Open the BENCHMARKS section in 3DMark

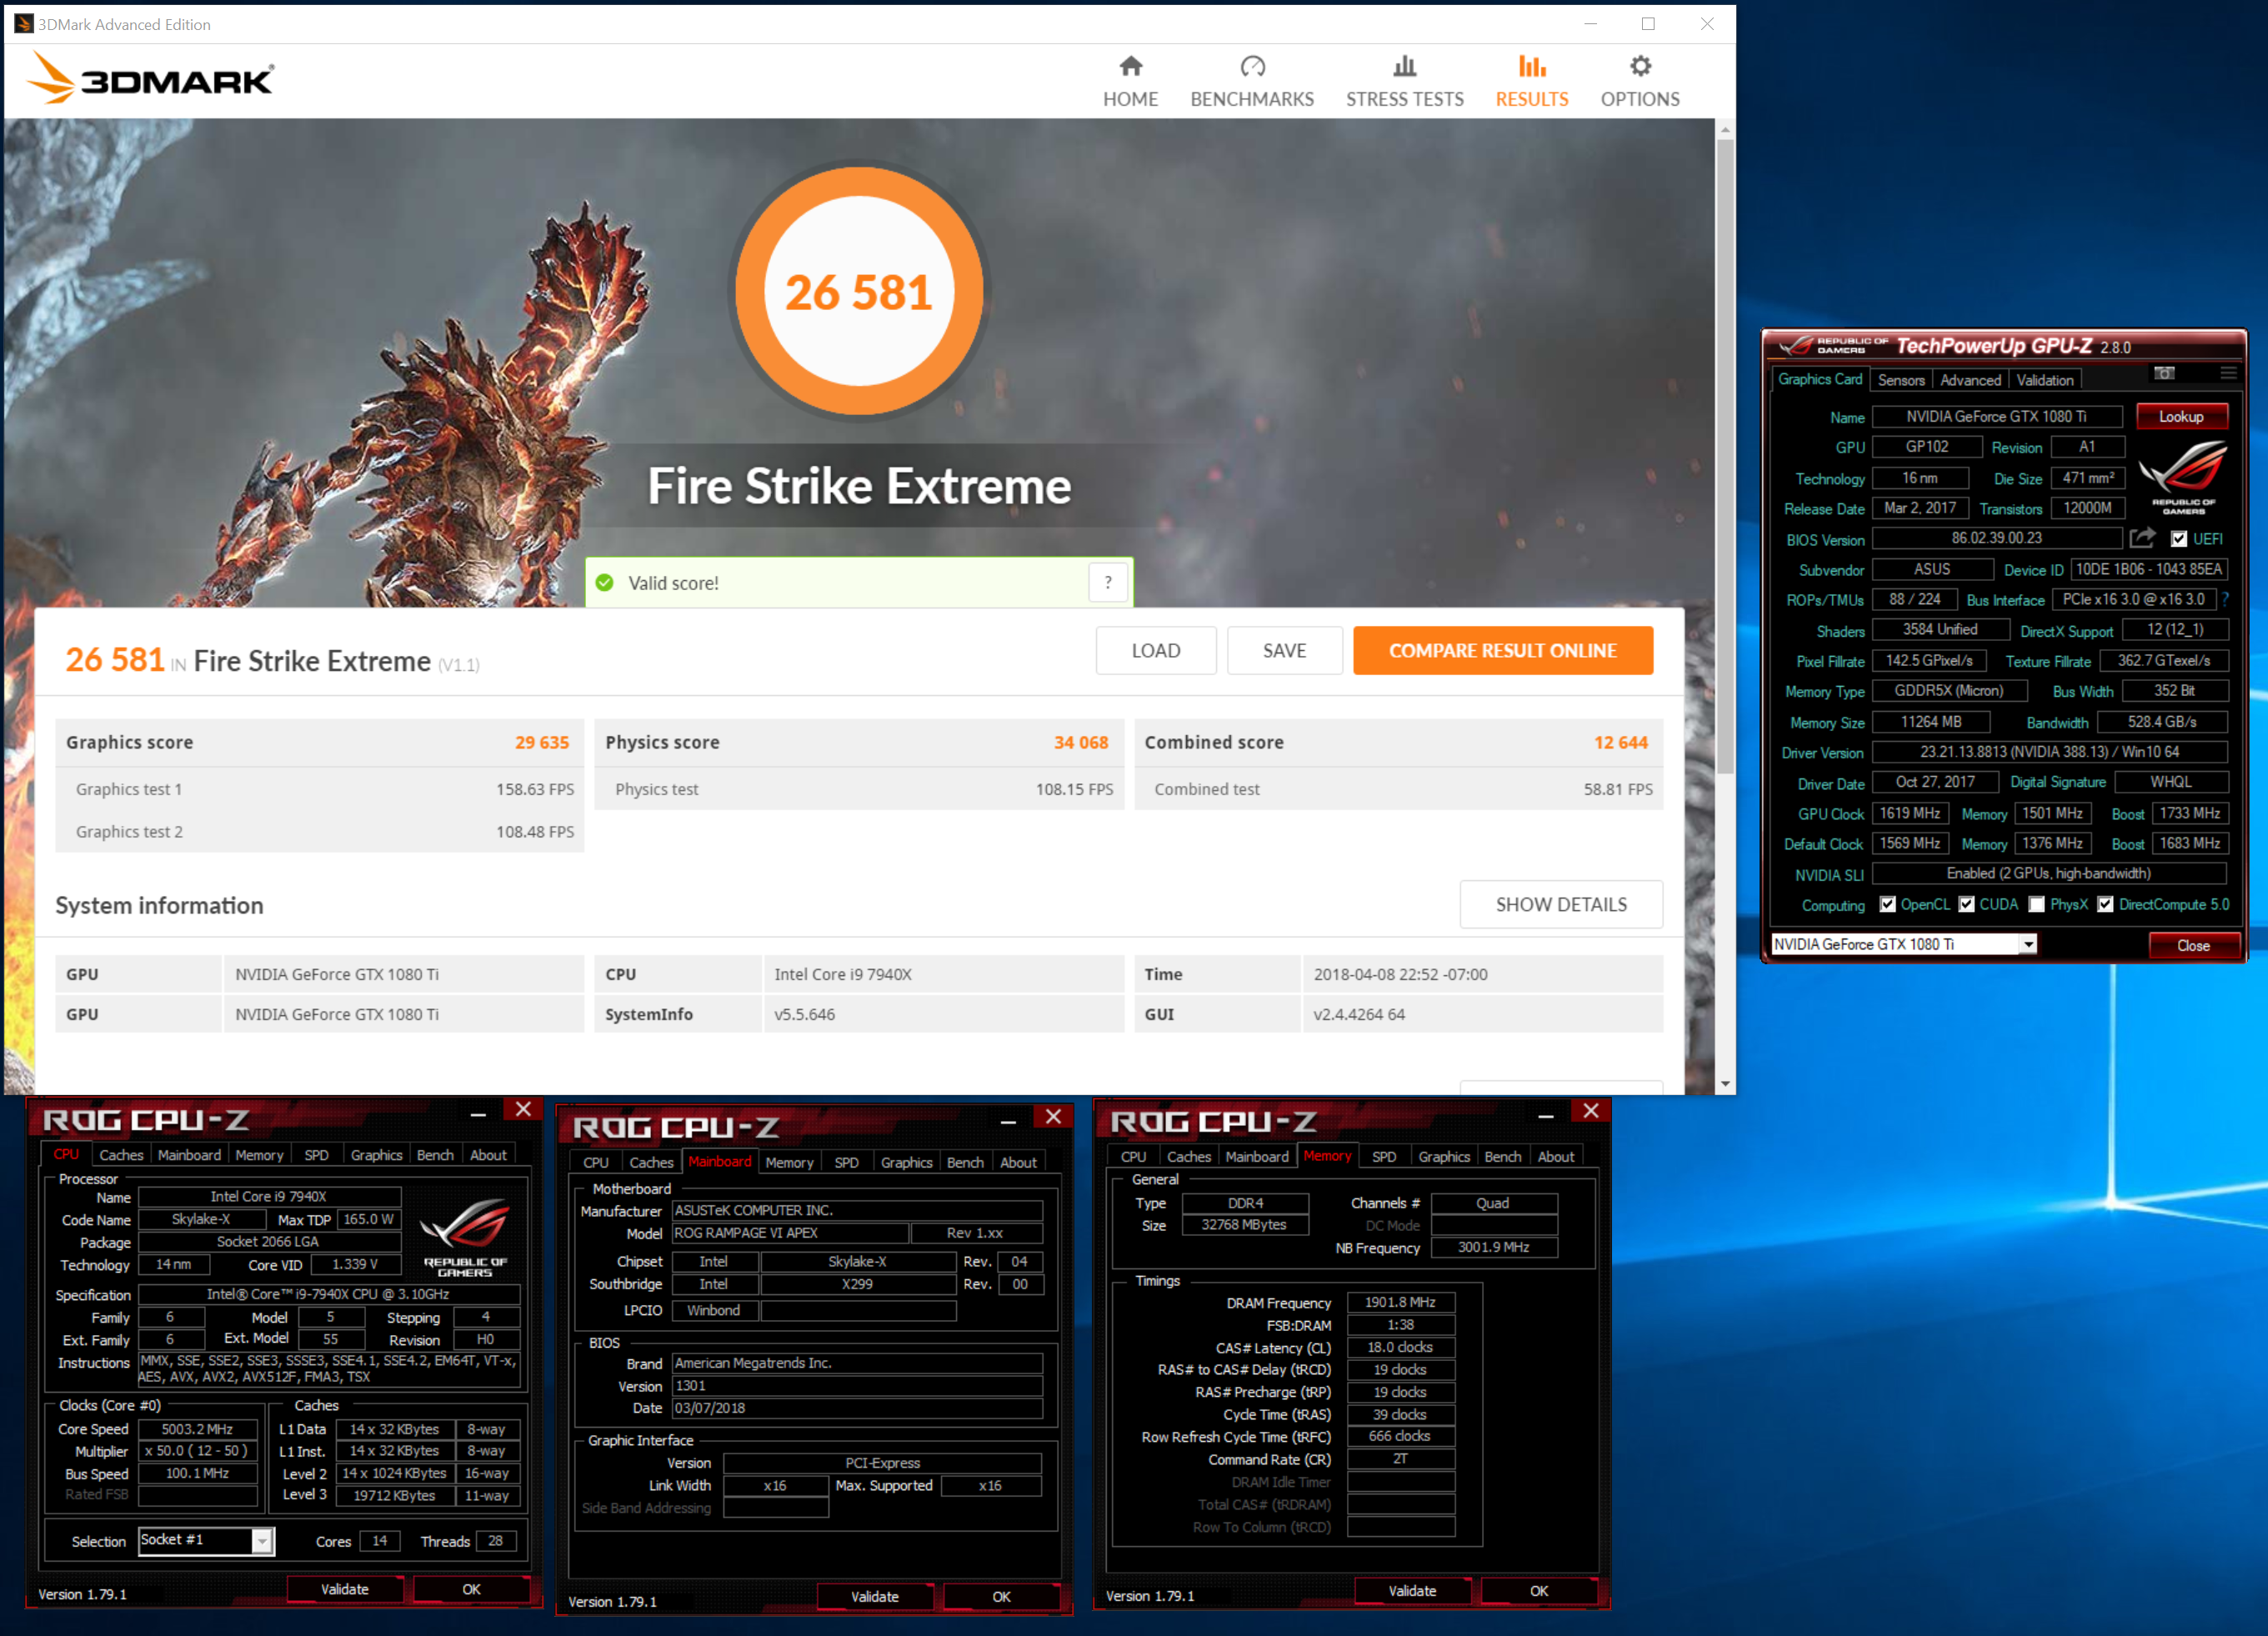click(1252, 82)
